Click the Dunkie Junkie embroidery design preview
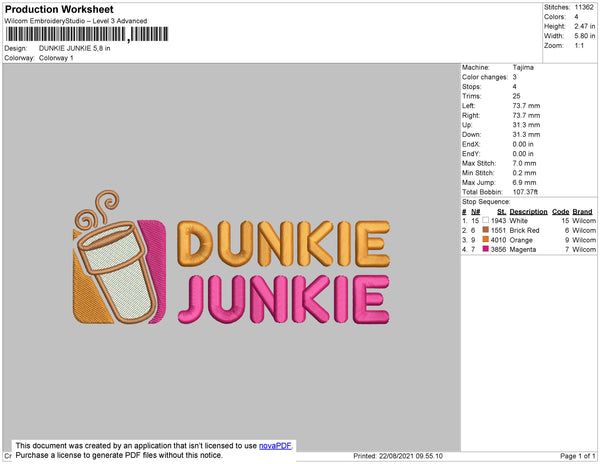The width and height of the screenshot is (600, 464). coord(231,257)
